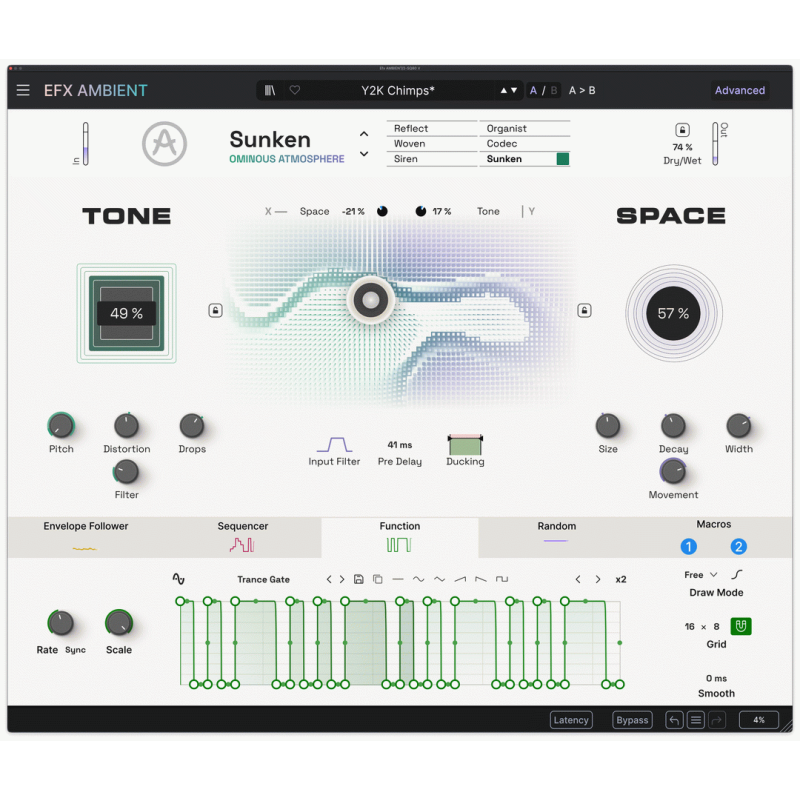The height and width of the screenshot is (800, 800).
Task: Open the preset library browser icon
Action: 270,90
